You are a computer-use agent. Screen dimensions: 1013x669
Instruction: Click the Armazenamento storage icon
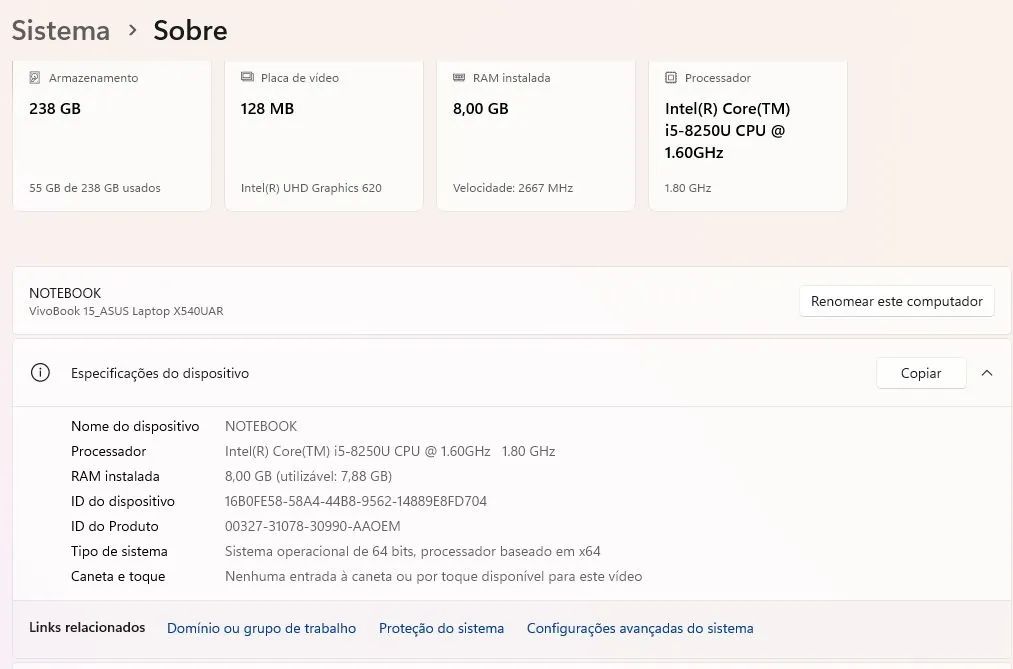point(35,77)
